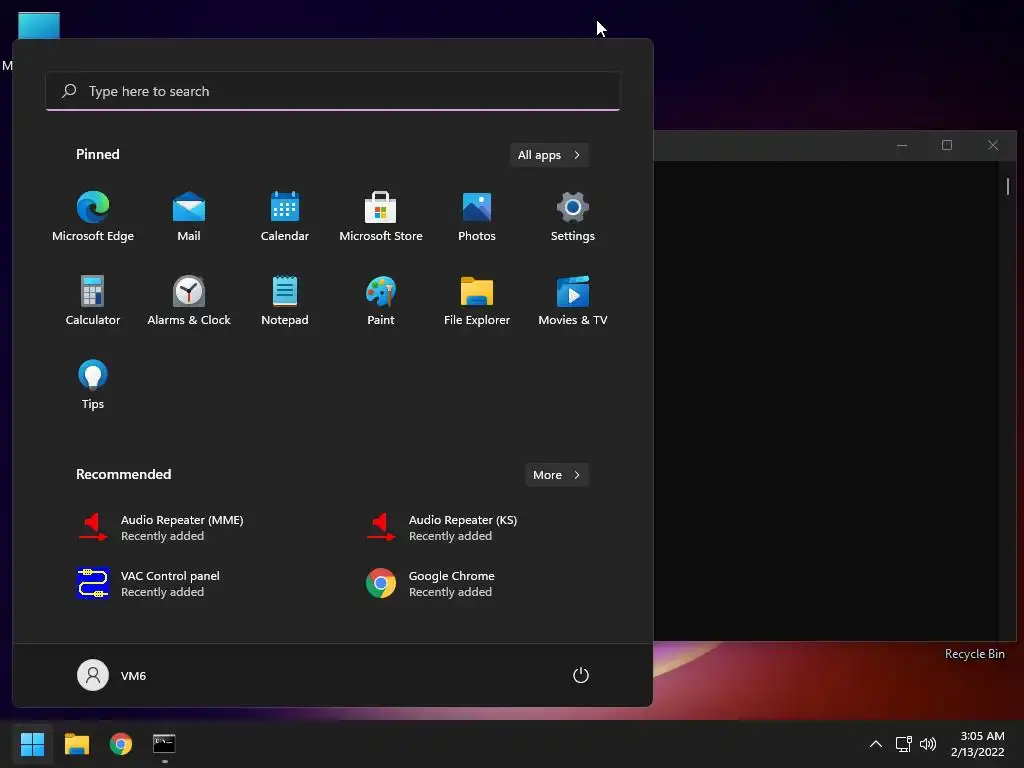Open the clock showing 3:05 AM
The height and width of the screenshot is (768, 1024).
click(978, 744)
